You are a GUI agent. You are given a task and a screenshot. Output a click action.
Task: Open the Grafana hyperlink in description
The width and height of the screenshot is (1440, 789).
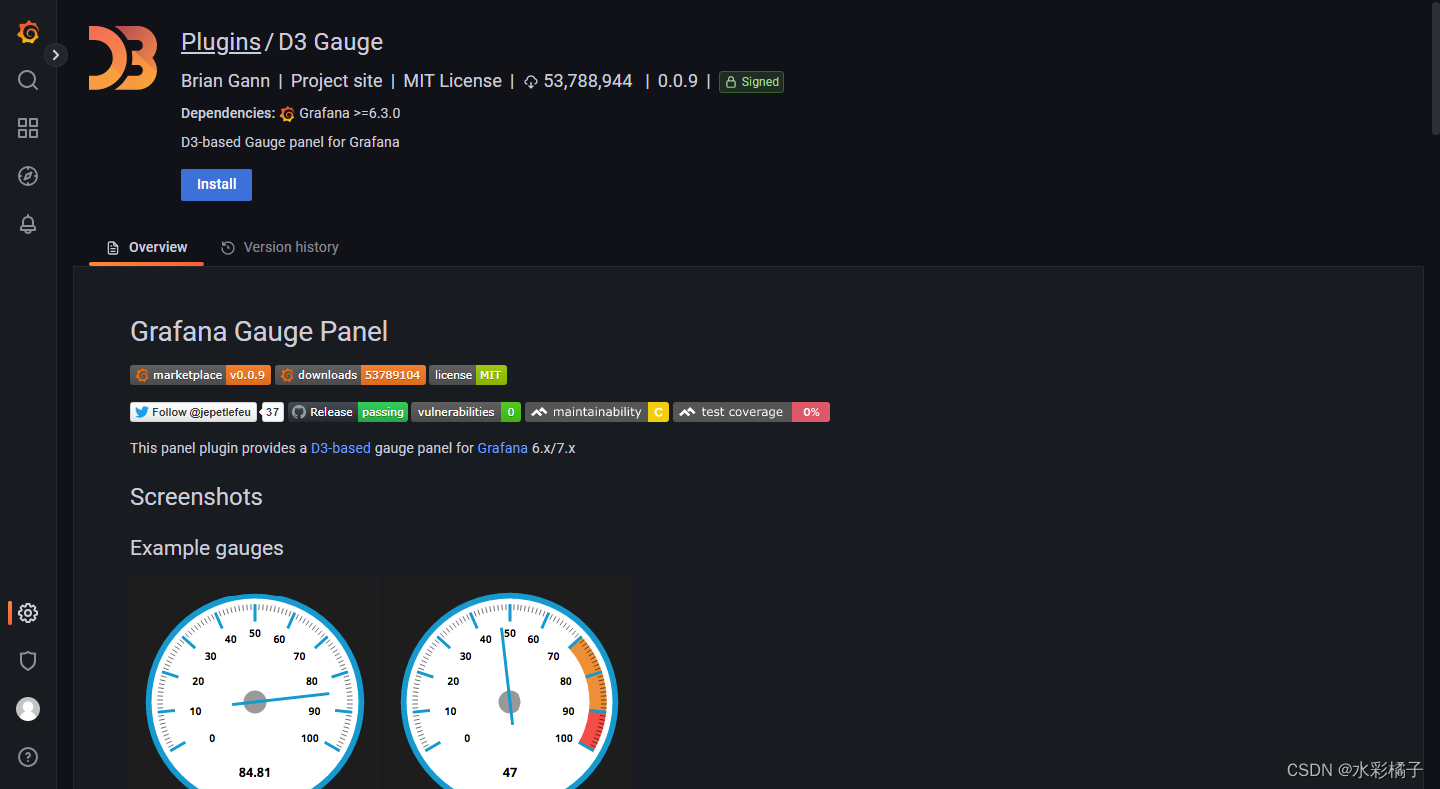pyautogui.click(x=502, y=448)
